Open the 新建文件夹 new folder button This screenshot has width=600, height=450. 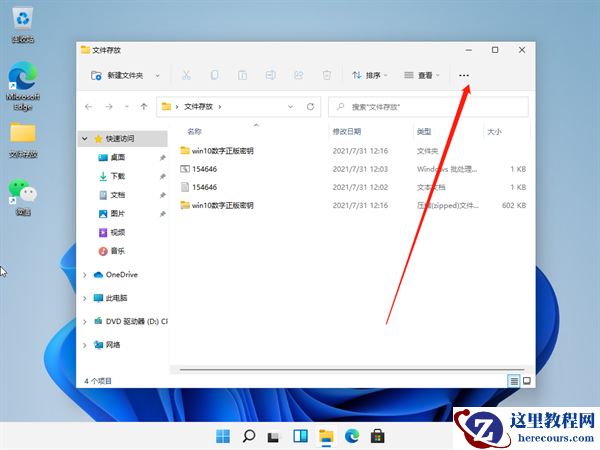pyautogui.click(x=117, y=75)
